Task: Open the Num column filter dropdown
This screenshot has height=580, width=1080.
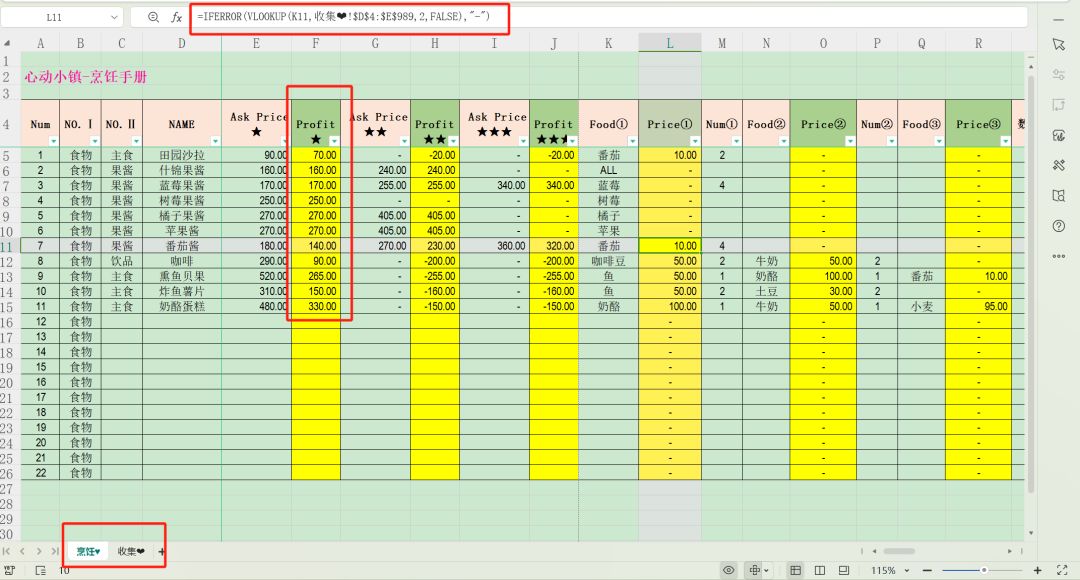Action: pos(52,141)
